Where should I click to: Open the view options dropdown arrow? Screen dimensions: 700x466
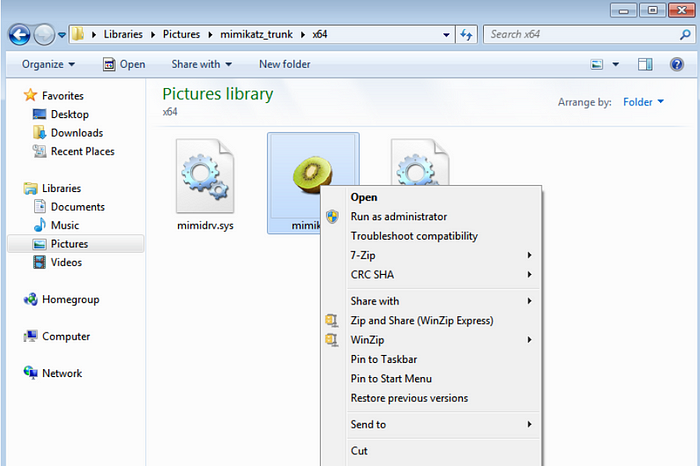coord(616,64)
